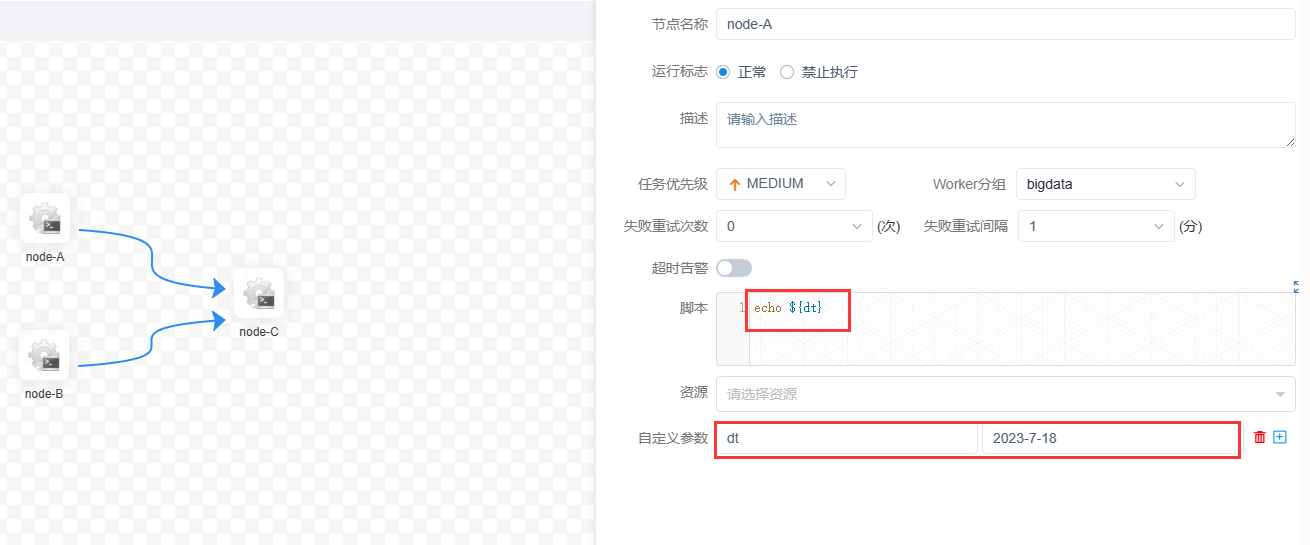Open the bigdata Worker group dropdown

(1105, 184)
